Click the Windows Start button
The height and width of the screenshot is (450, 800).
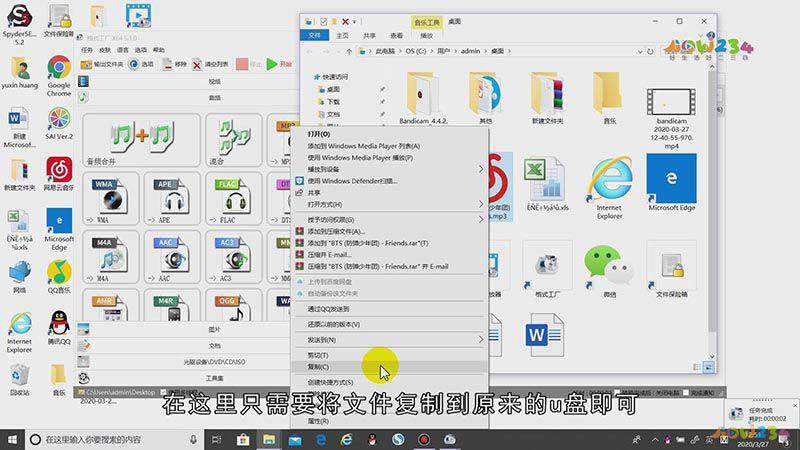click(x=12, y=439)
